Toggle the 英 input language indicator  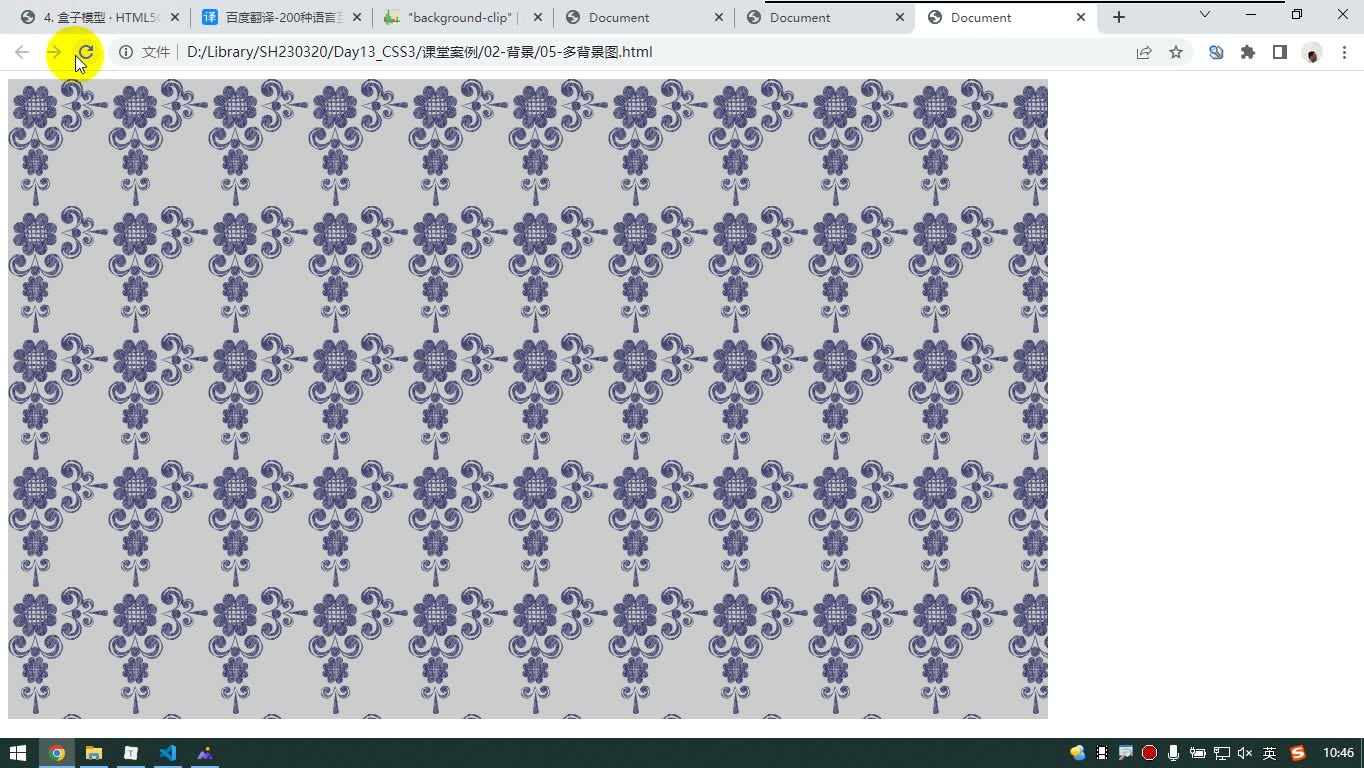(1269, 753)
